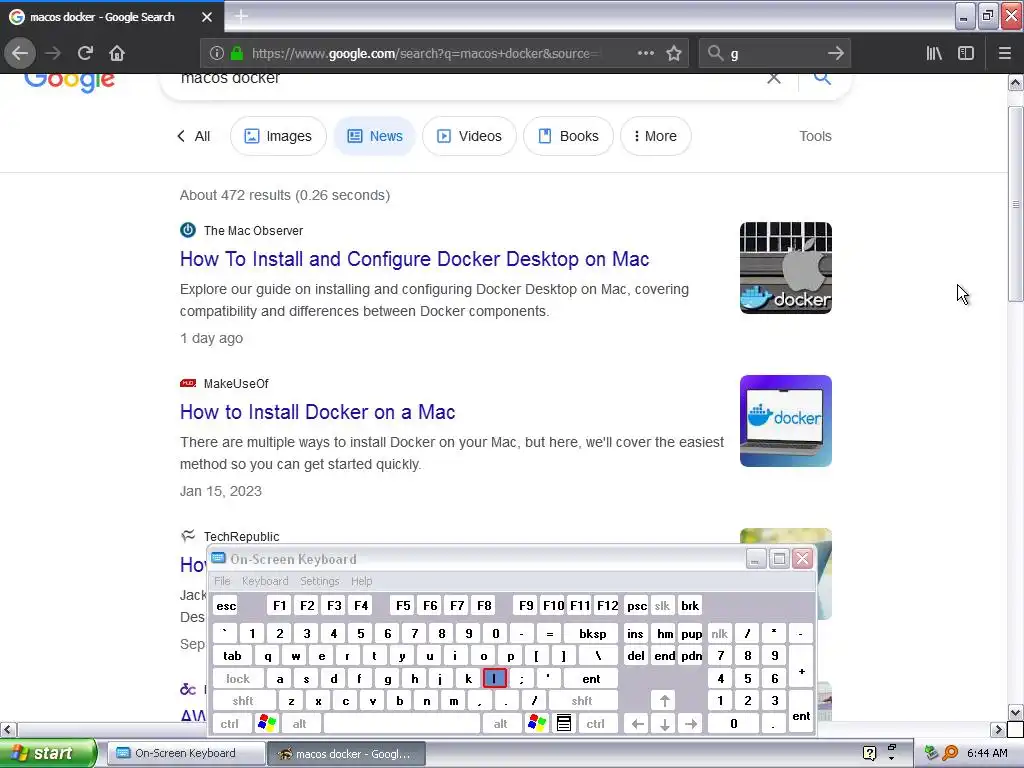Go back to the All results chevron

pyautogui.click(x=193, y=136)
